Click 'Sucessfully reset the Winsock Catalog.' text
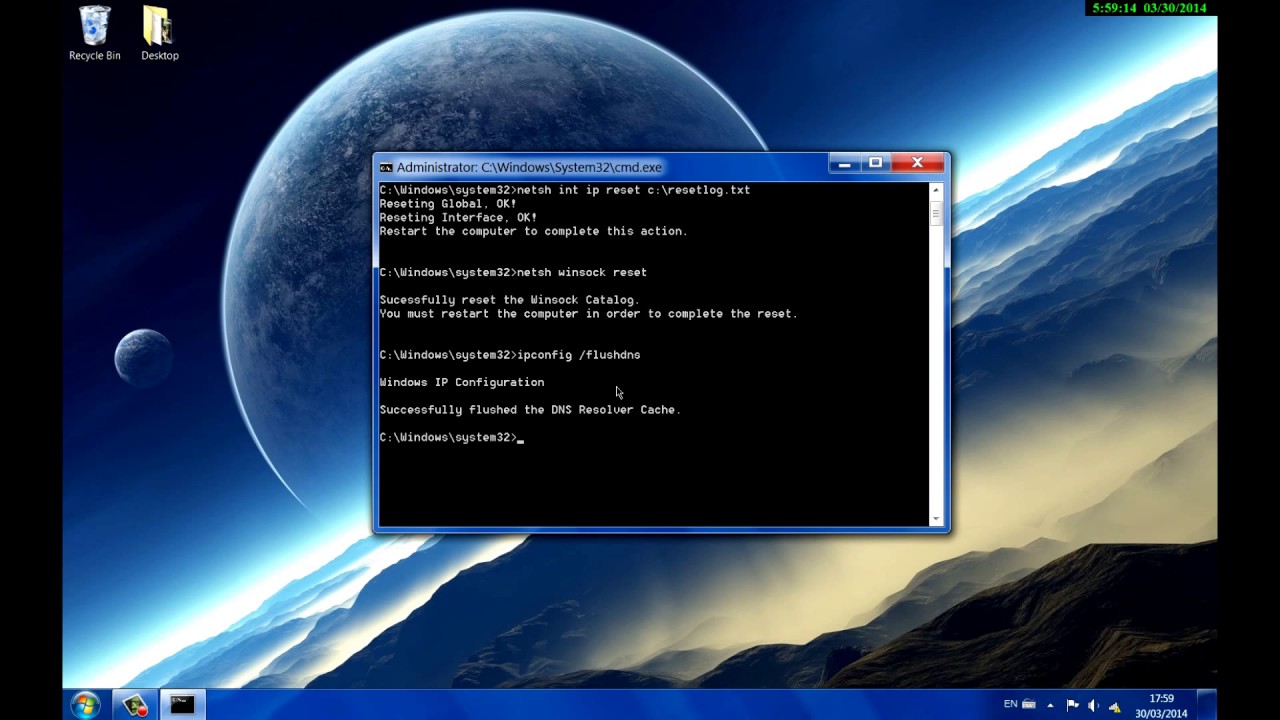Image resolution: width=1280 pixels, height=720 pixels. coord(509,300)
